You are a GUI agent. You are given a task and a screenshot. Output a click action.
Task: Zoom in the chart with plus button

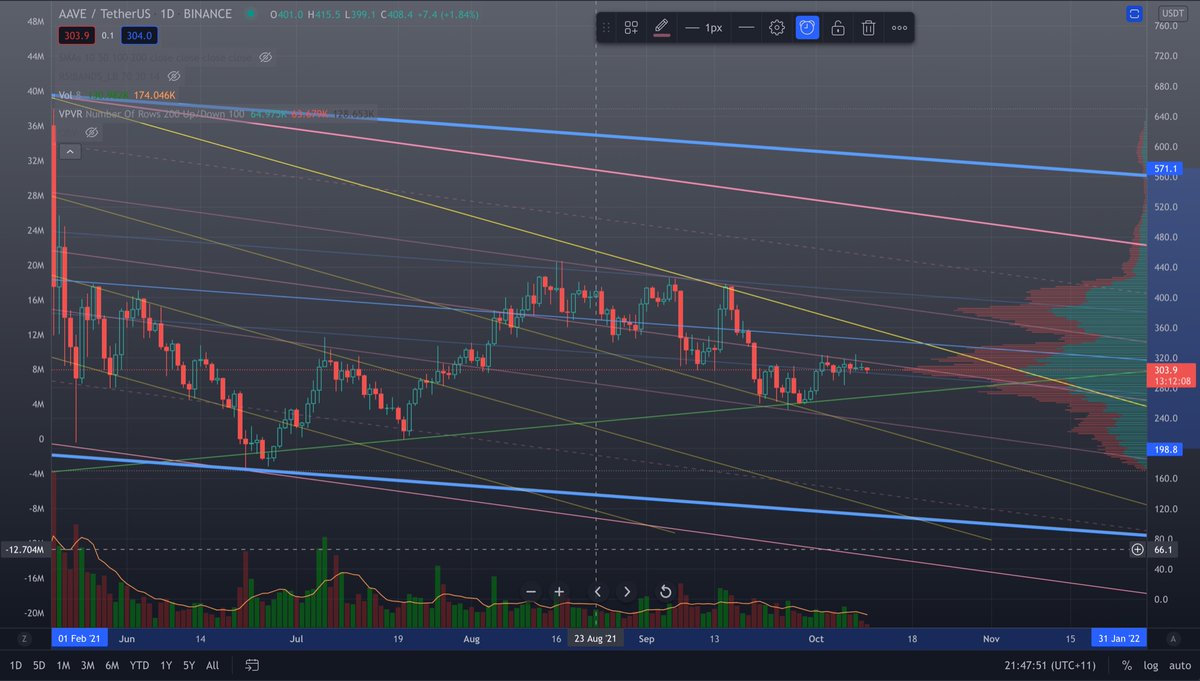coord(559,592)
